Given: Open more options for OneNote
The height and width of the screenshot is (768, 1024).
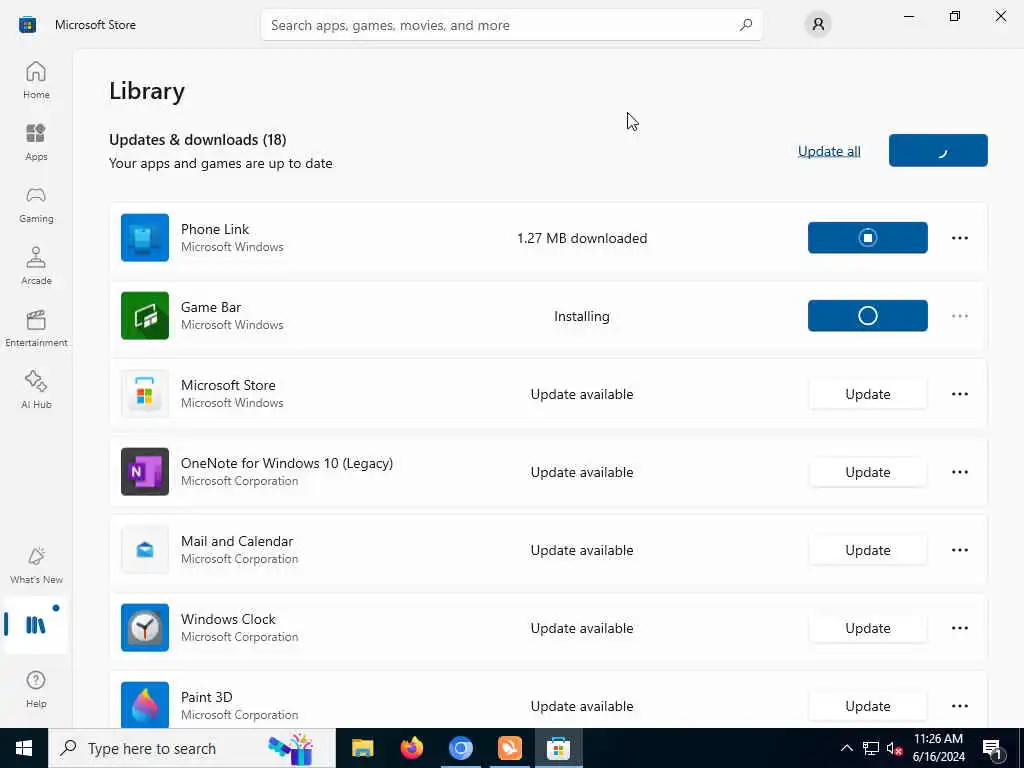Looking at the screenshot, I should (959, 472).
